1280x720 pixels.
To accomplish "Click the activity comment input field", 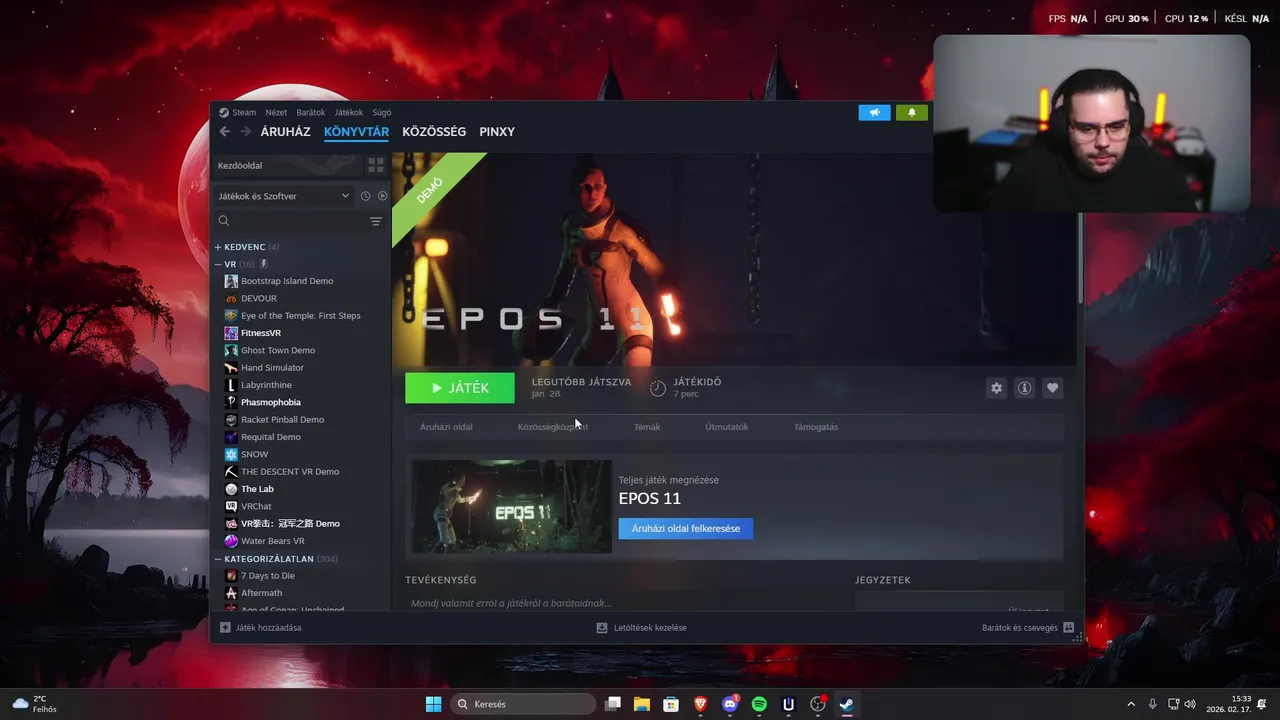I will coord(620,603).
